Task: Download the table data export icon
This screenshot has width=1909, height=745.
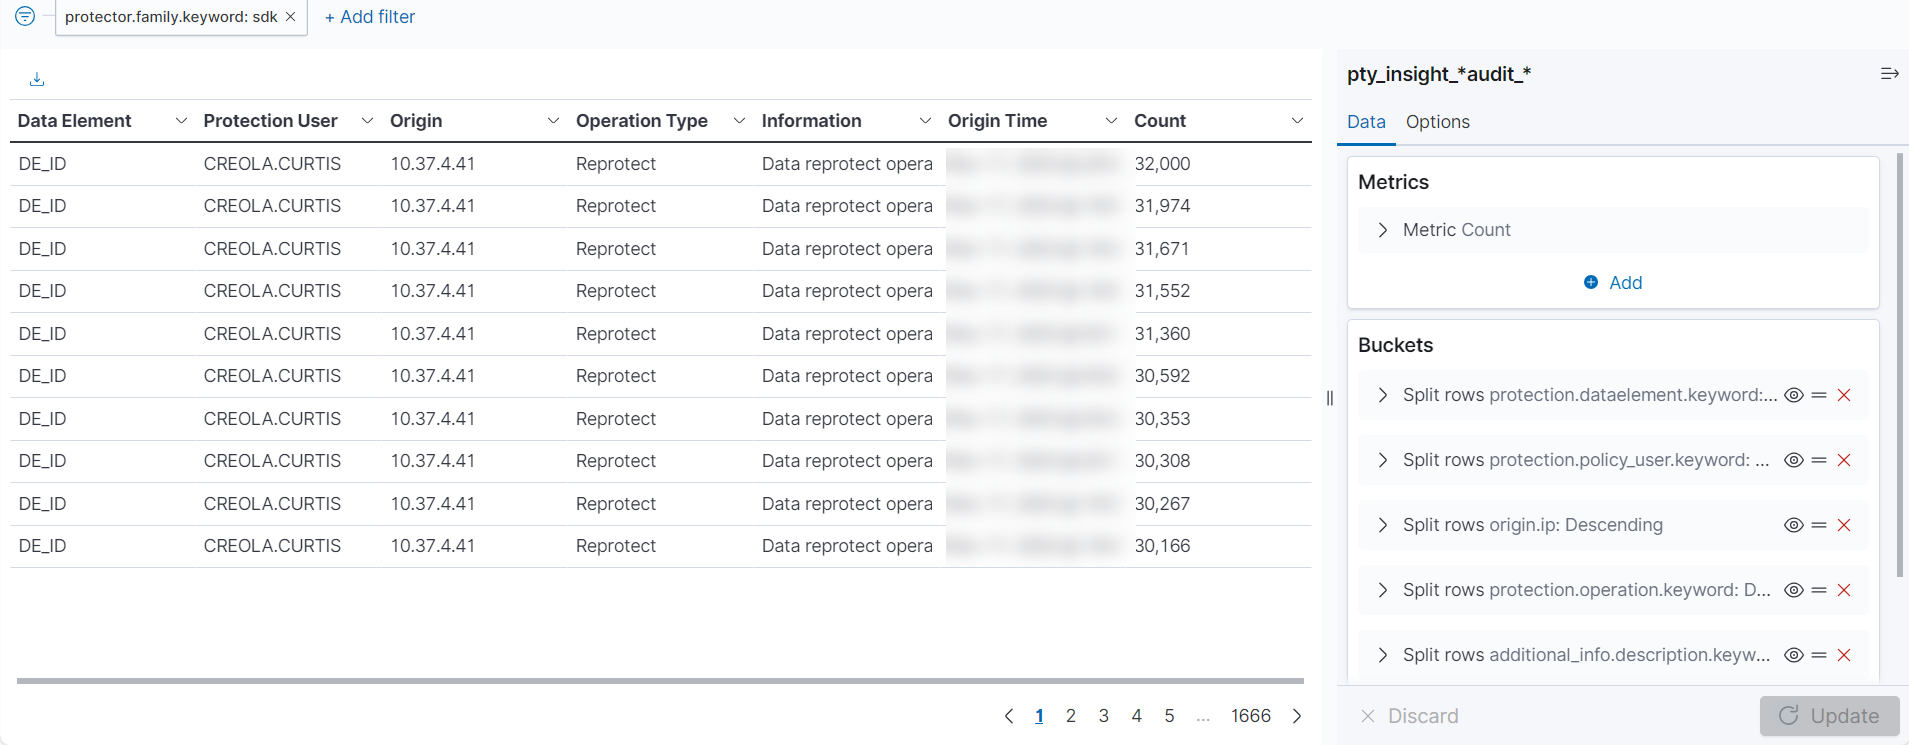Action: pos(37,79)
